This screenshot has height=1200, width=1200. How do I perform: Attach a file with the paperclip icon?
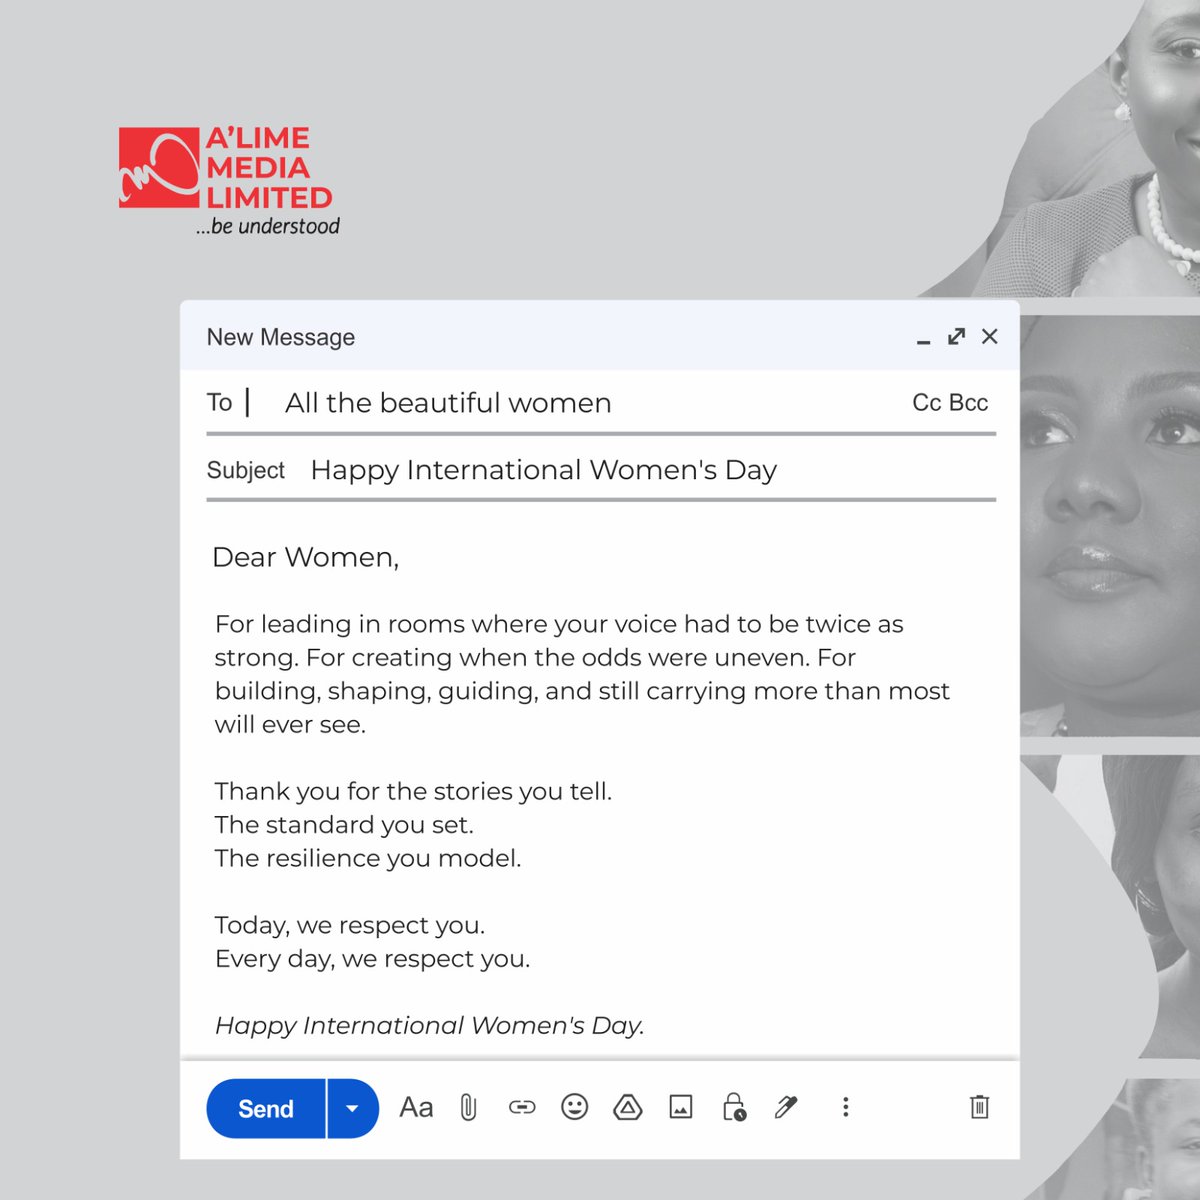468,1108
